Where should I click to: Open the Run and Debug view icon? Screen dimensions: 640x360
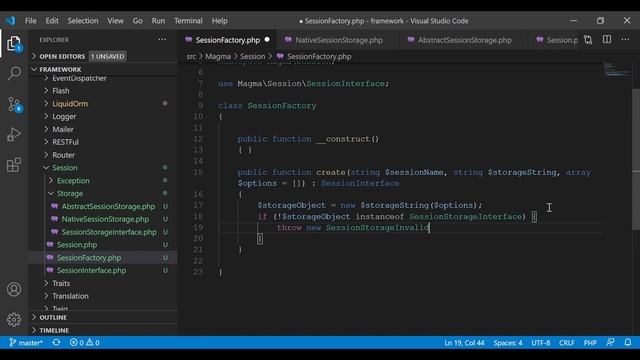(14, 135)
